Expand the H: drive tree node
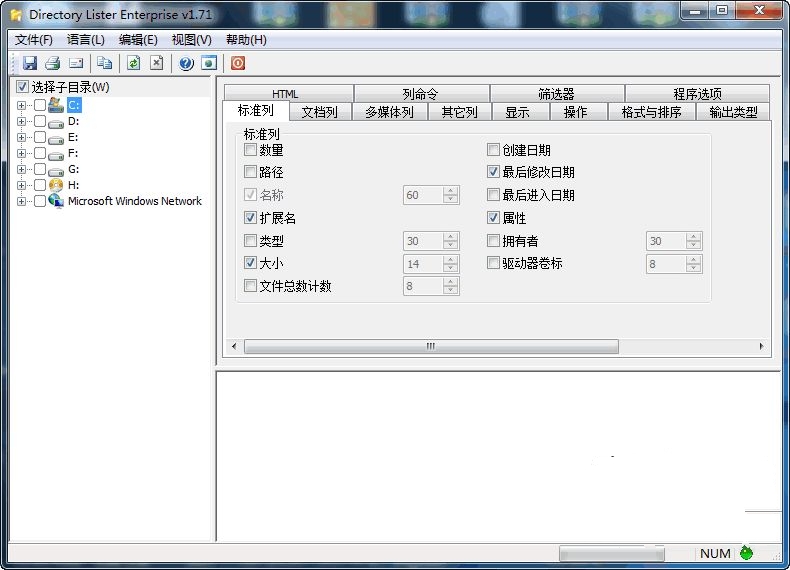The image size is (790, 570). (21, 185)
